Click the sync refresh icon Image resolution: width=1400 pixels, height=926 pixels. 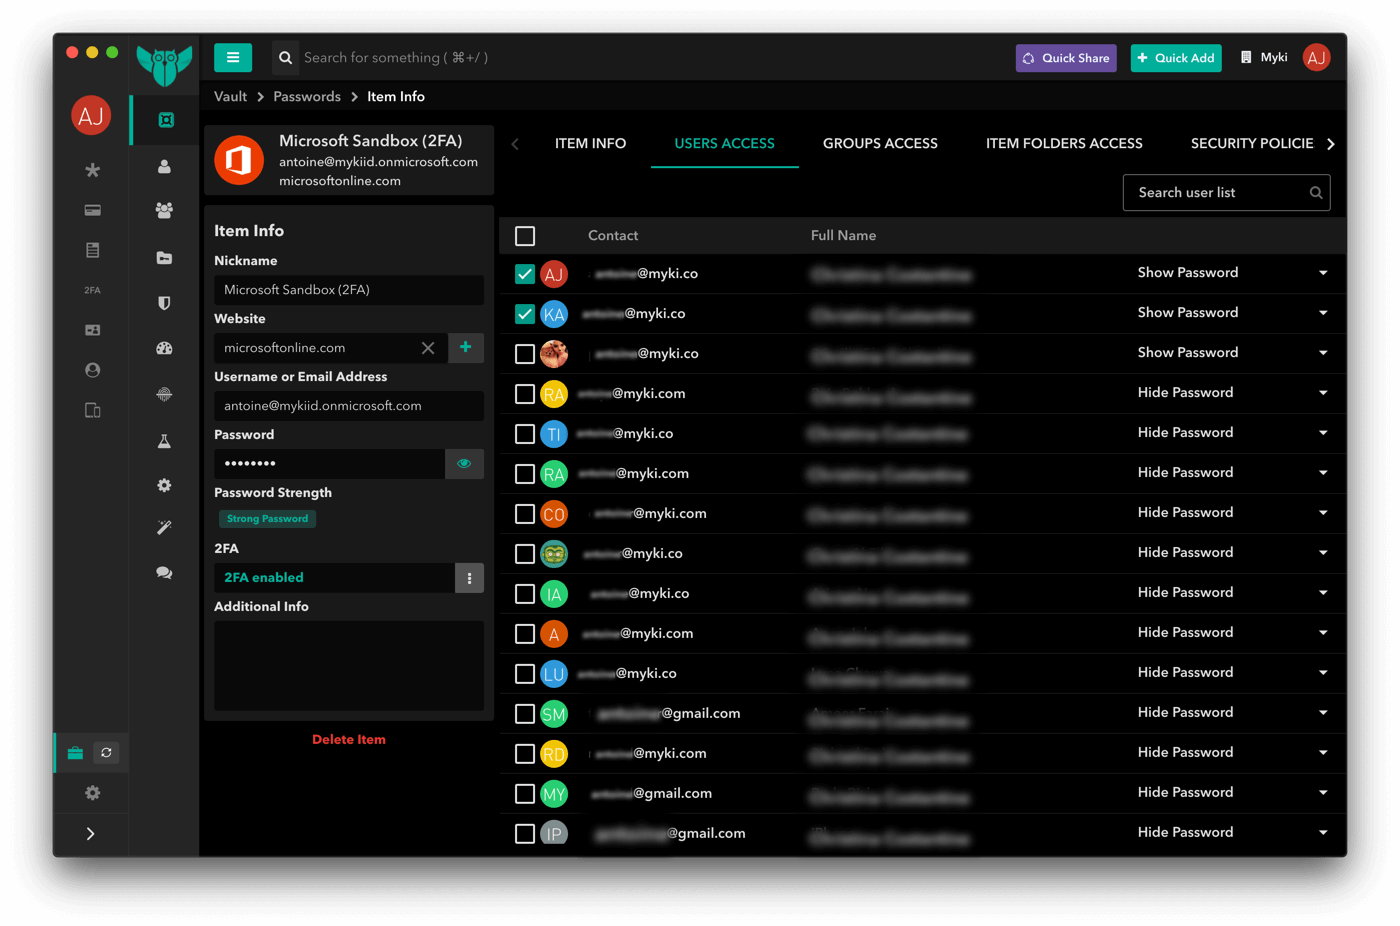tap(106, 753)
